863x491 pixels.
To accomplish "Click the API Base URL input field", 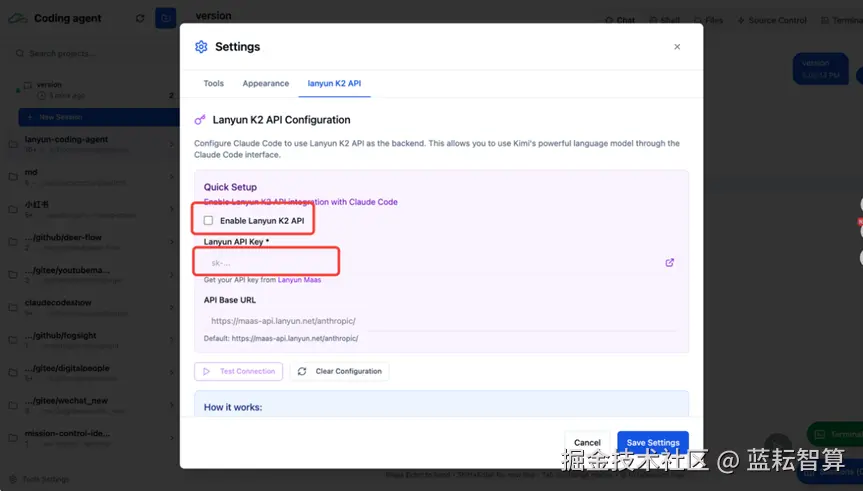I will click(441, 320).
